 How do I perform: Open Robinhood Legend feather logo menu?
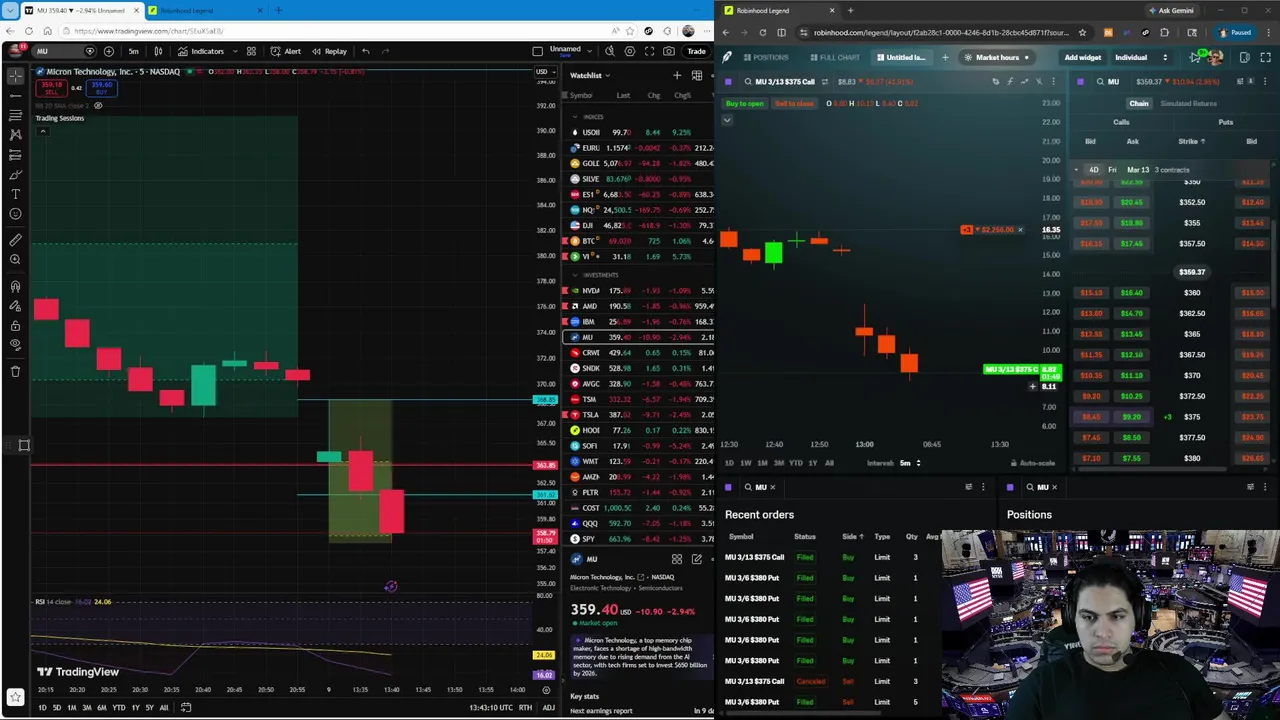coord(727,57)
